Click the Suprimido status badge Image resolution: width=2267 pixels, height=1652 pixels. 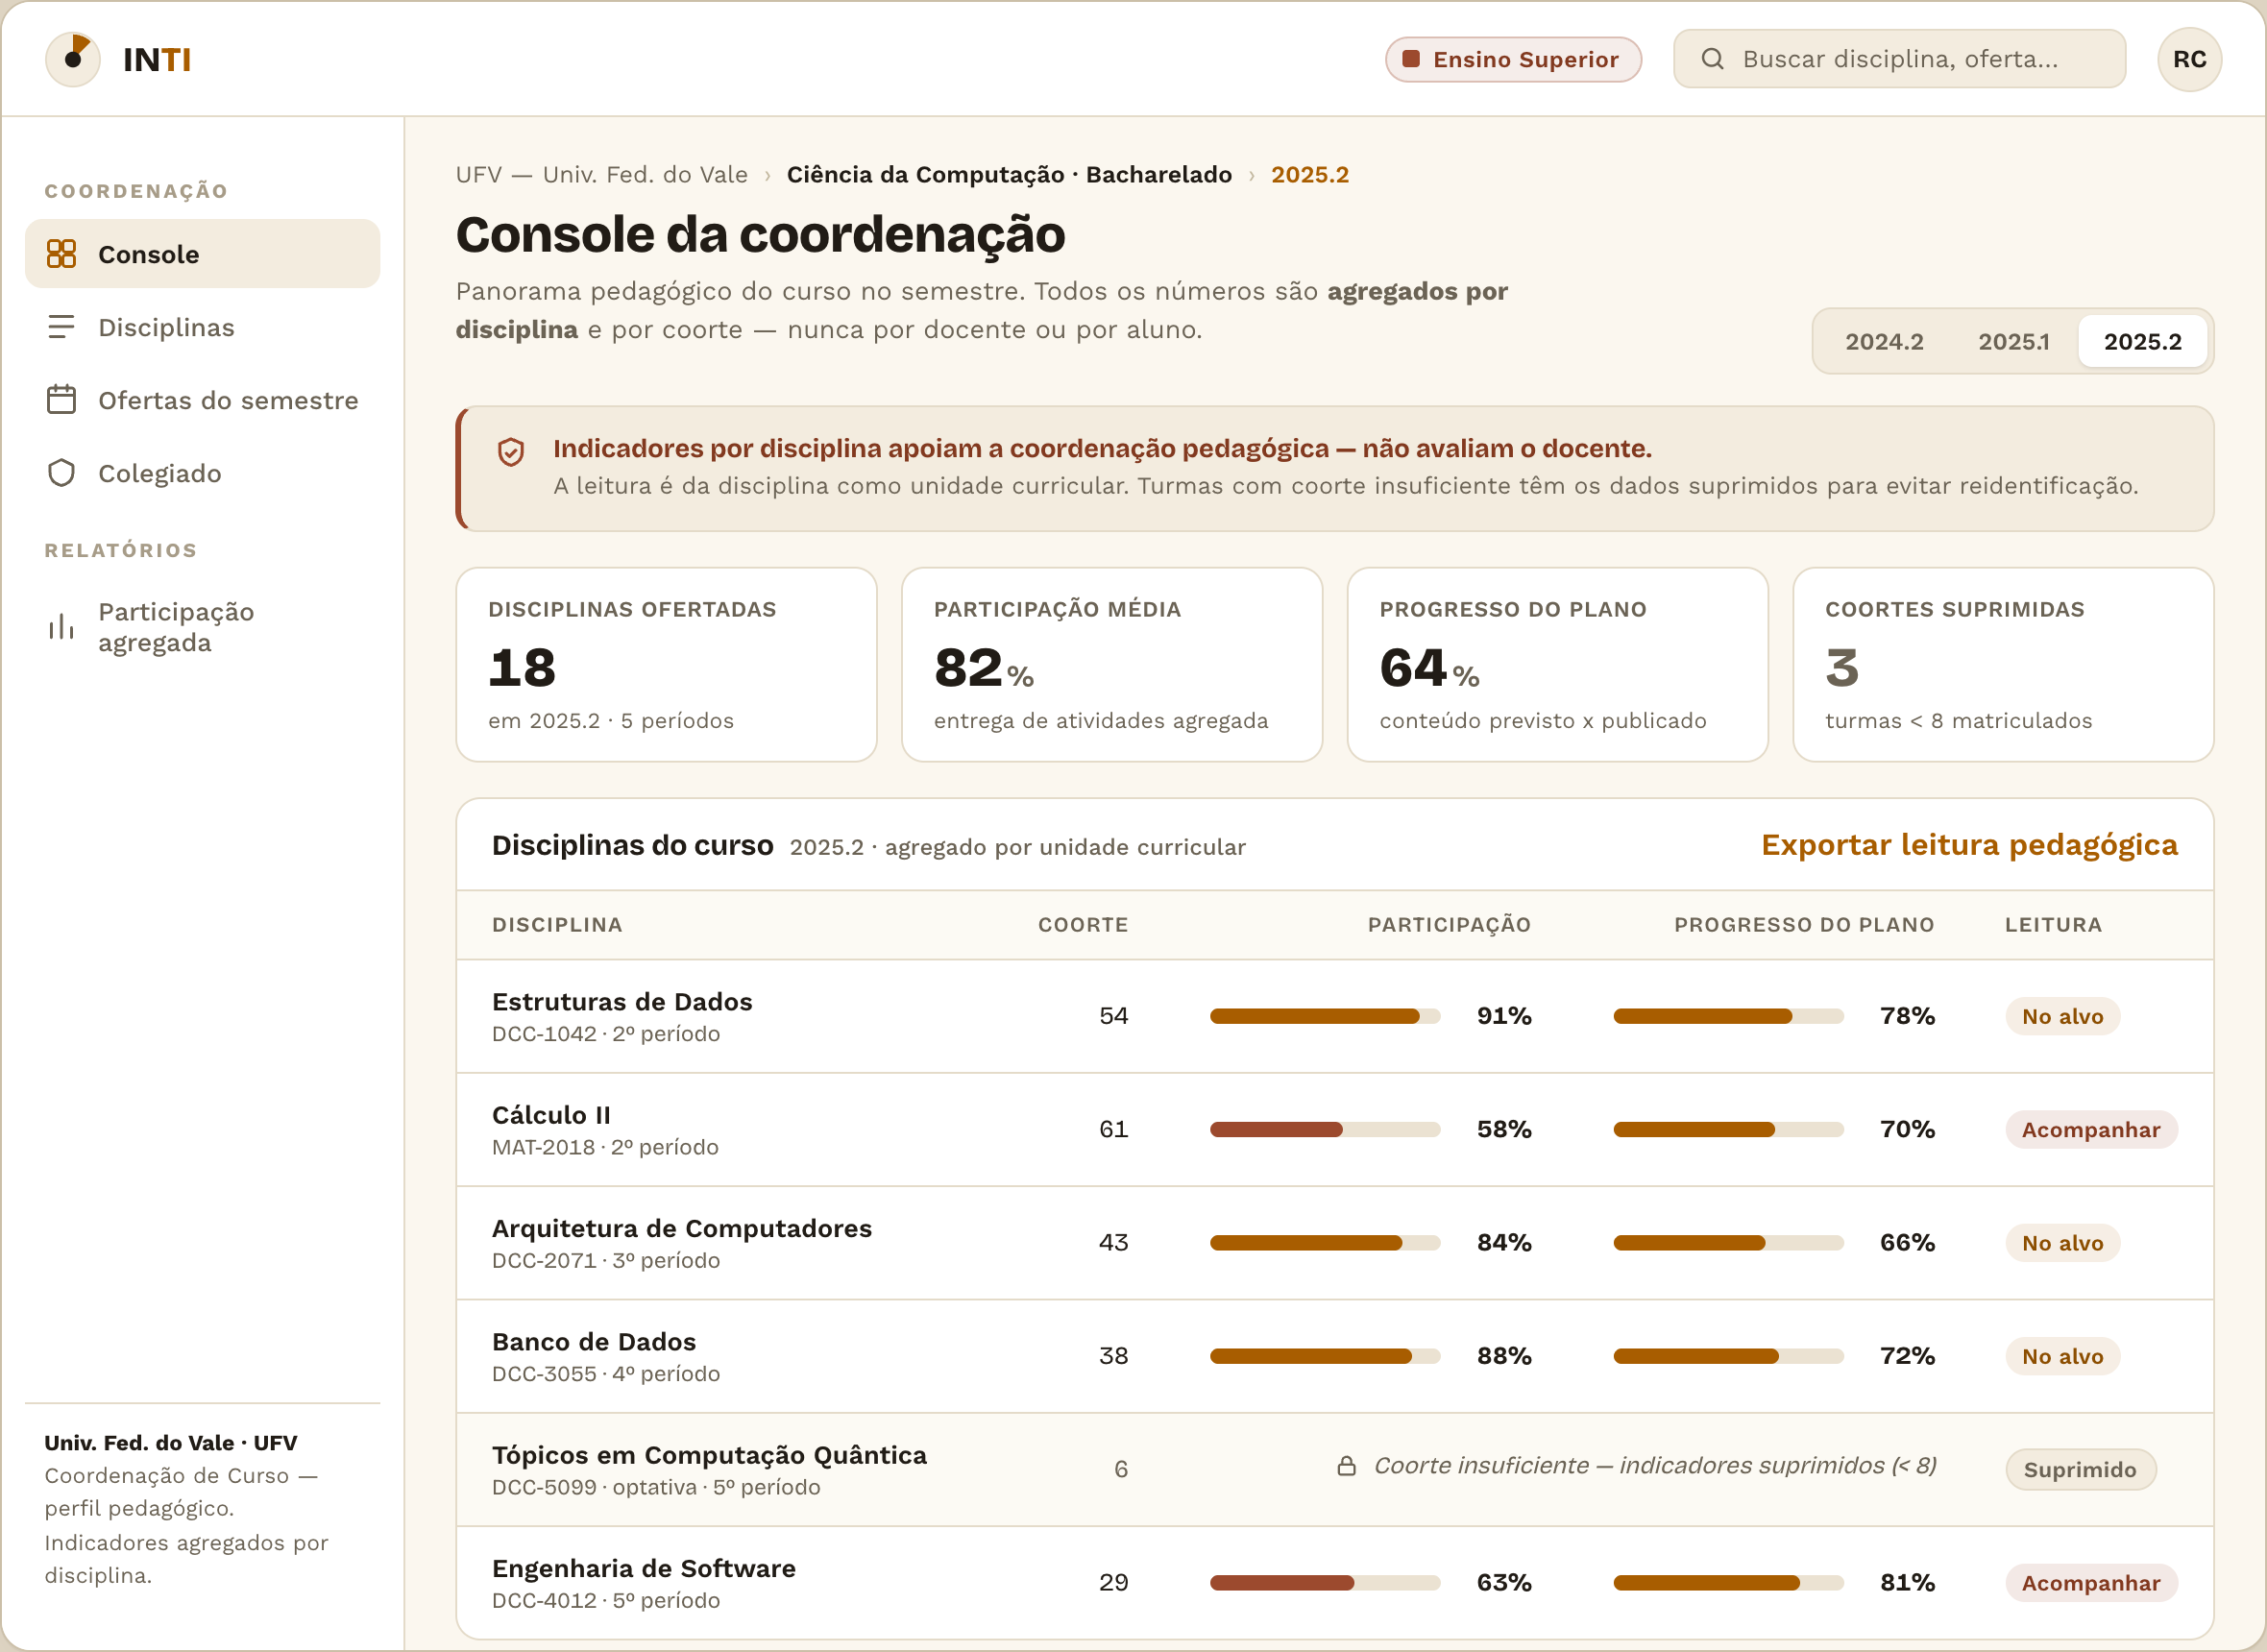pos(2080,1470)
